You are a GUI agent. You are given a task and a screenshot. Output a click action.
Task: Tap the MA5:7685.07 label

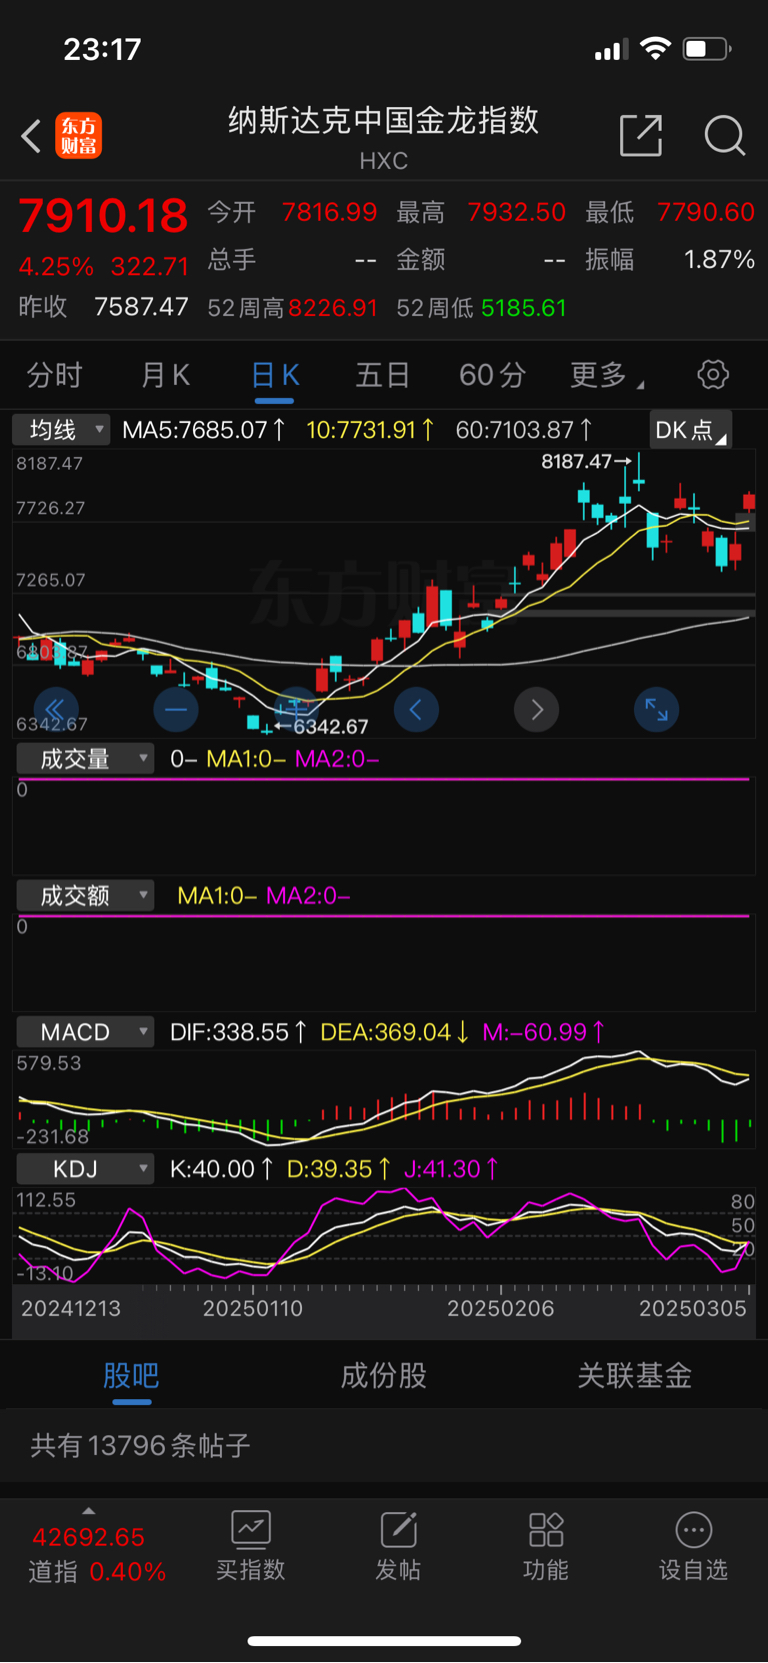203,430
